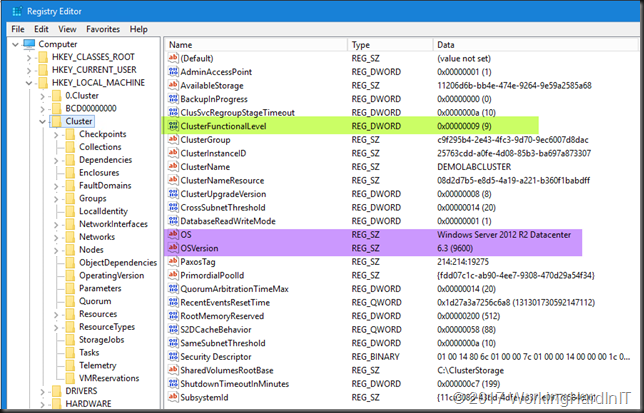Viewport: 644px width, 413px height.
Task: Click the DWORD icon beside ClusterFunctionalLevel
Action: point(173,126)
